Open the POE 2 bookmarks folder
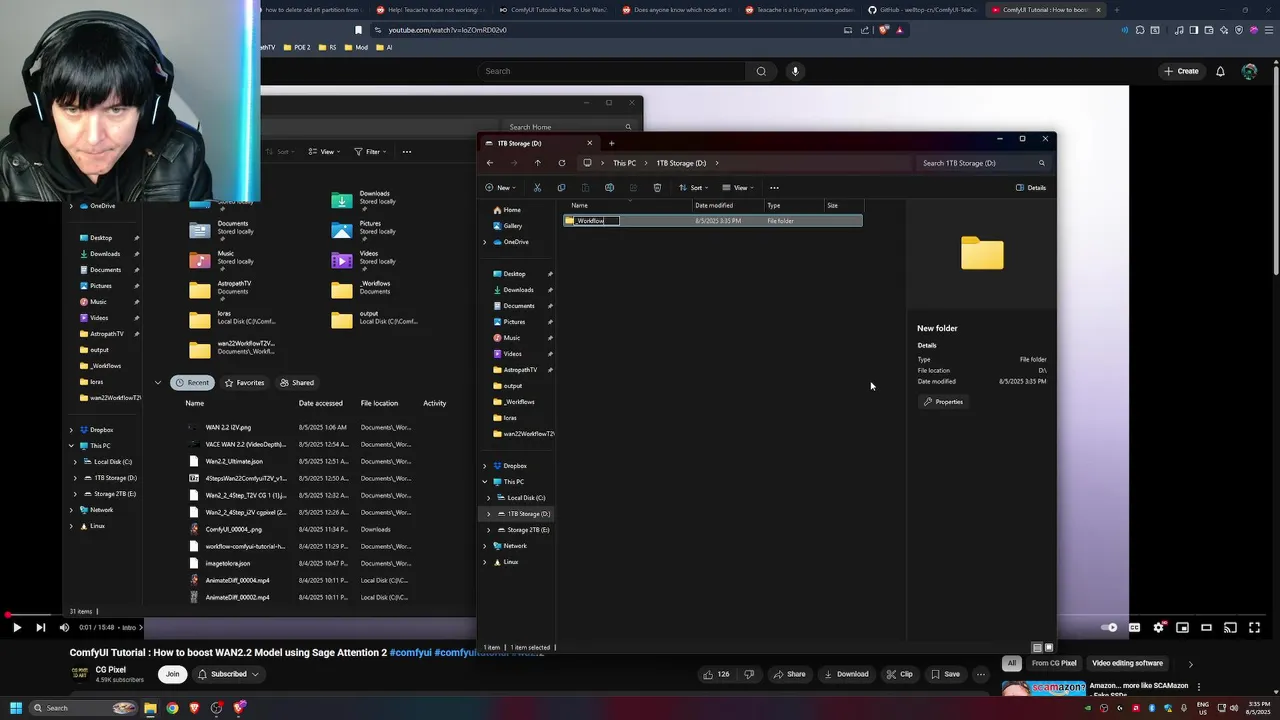Screen dimensions: 1280x720 297,47
